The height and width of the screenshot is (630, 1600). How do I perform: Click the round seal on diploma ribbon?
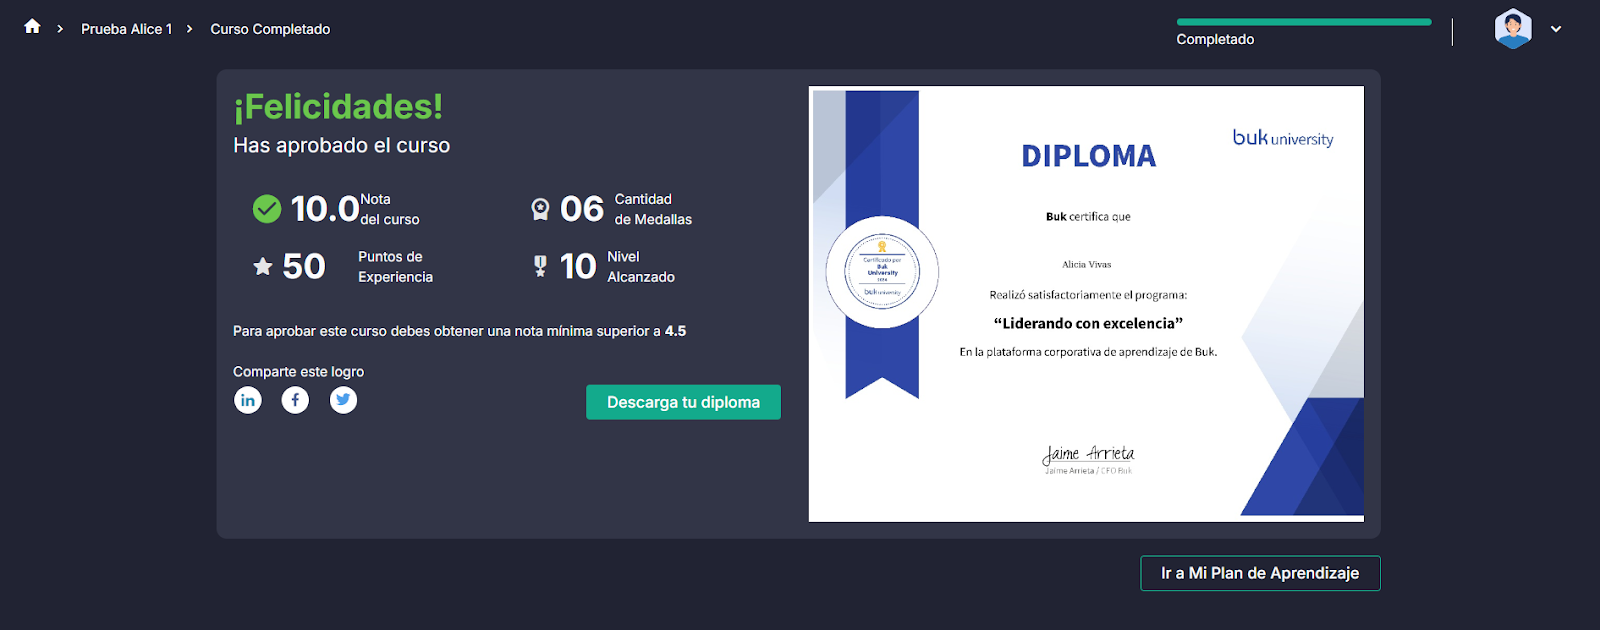pos(882,272)
